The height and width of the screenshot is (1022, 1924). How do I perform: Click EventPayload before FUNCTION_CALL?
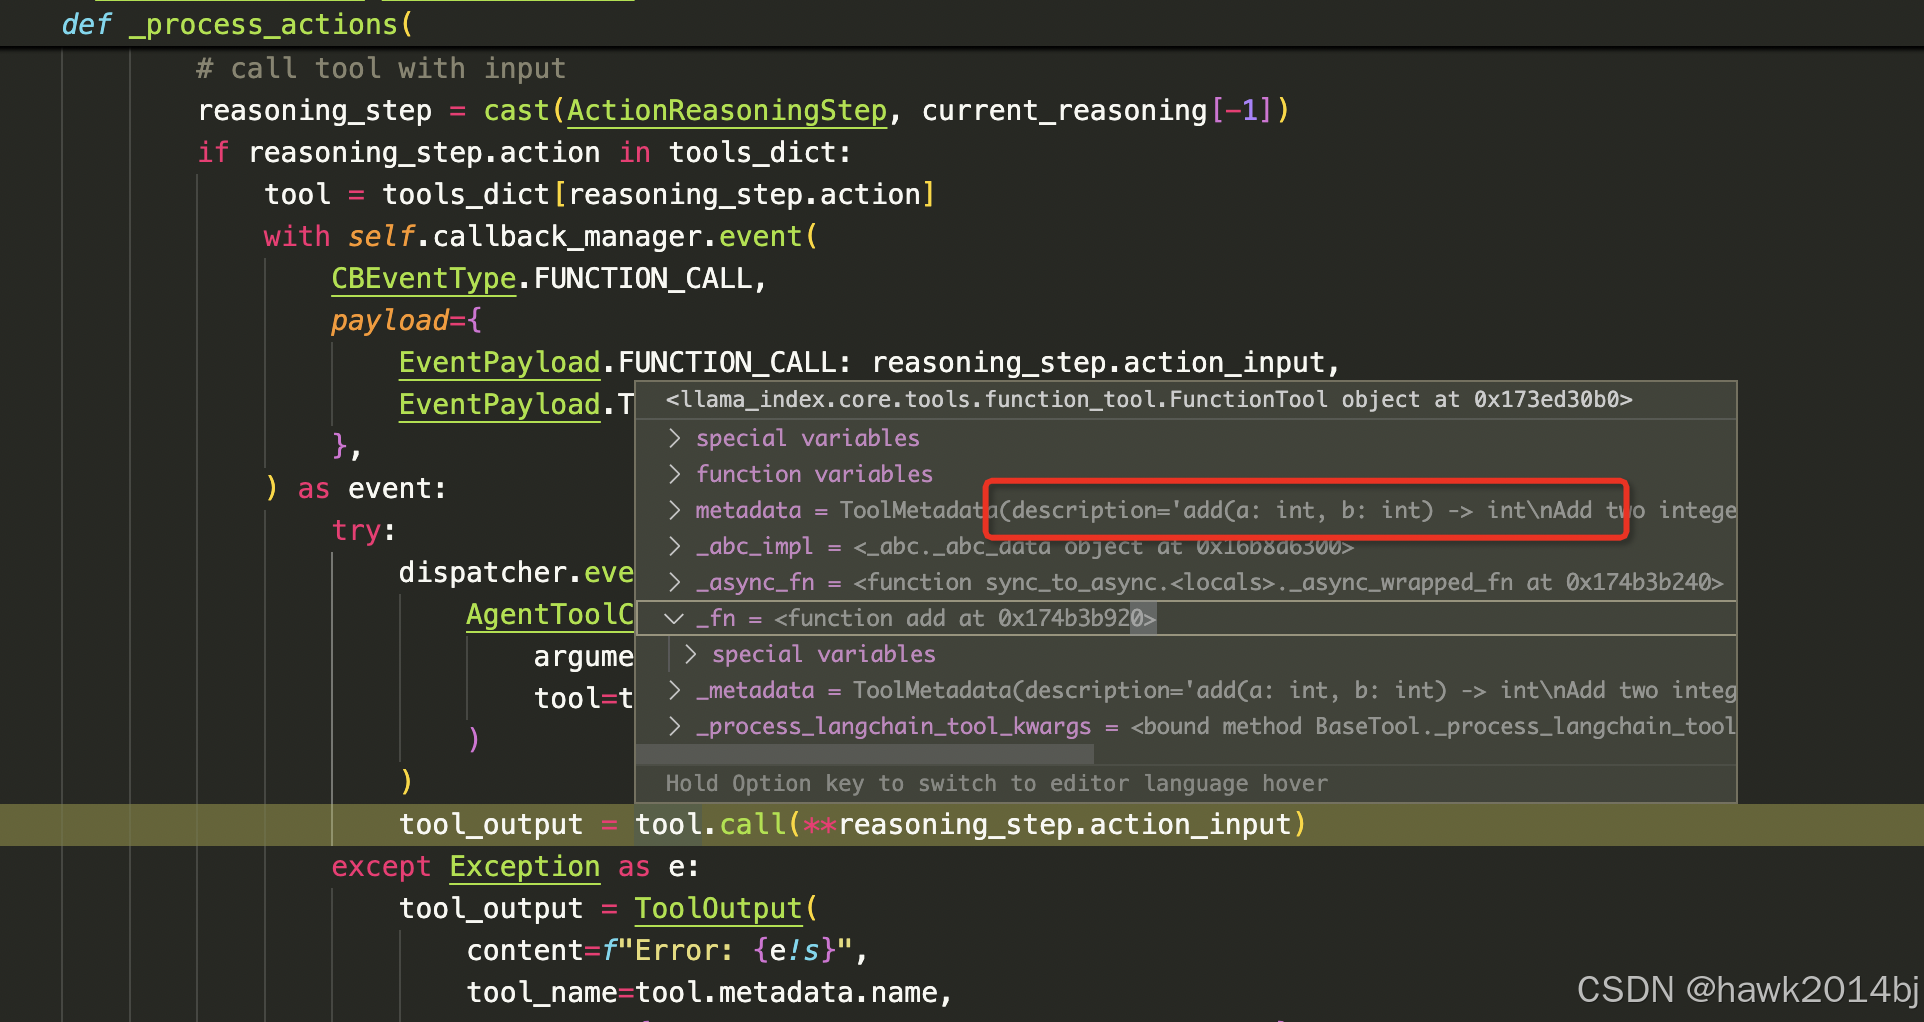point(499,362)
